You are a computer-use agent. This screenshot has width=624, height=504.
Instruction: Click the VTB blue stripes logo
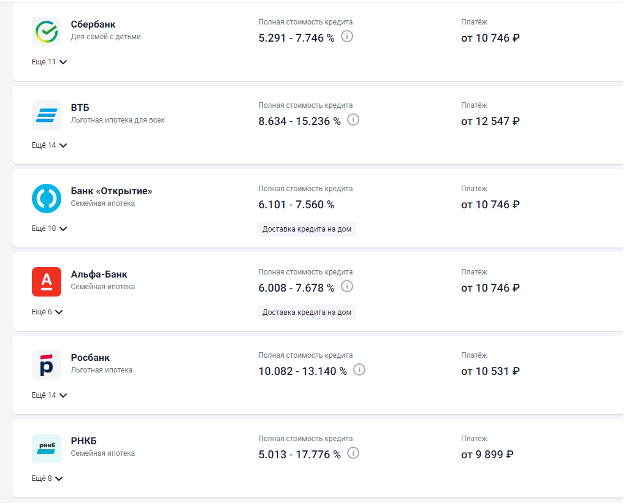click(47, 115)
